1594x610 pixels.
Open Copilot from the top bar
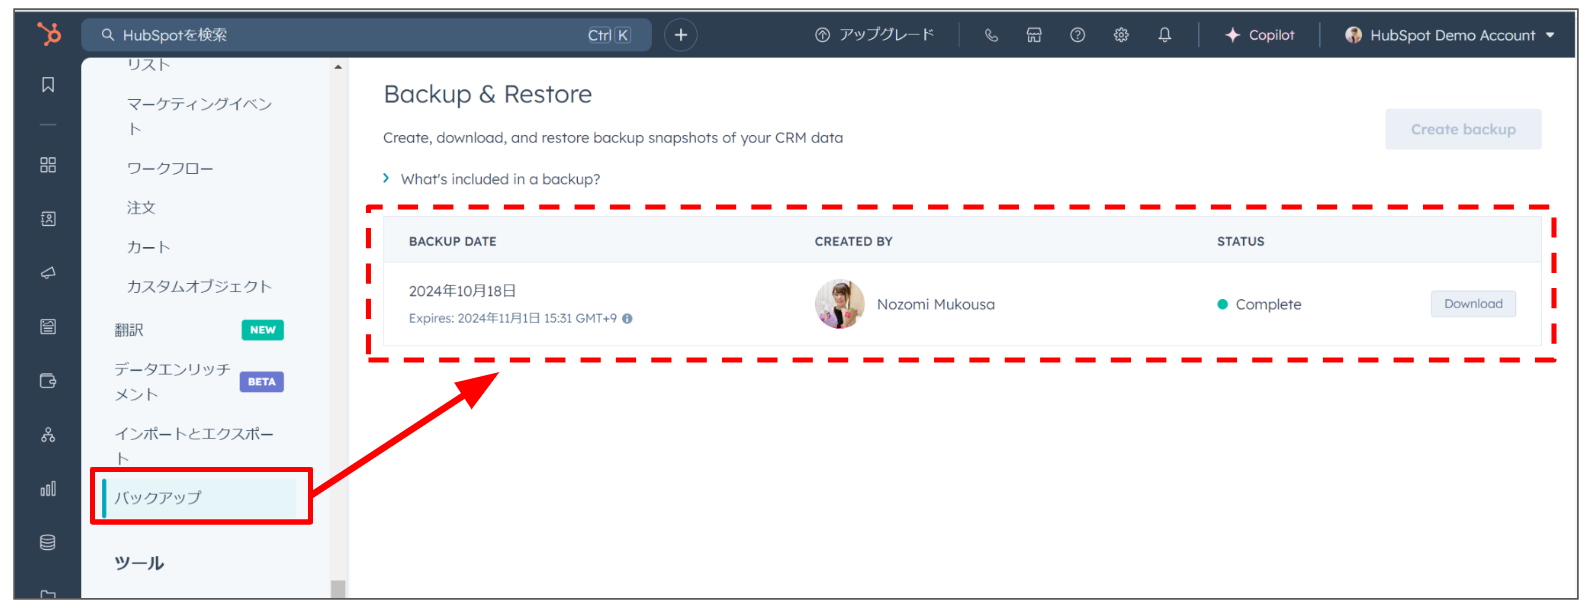[1260, 35]
